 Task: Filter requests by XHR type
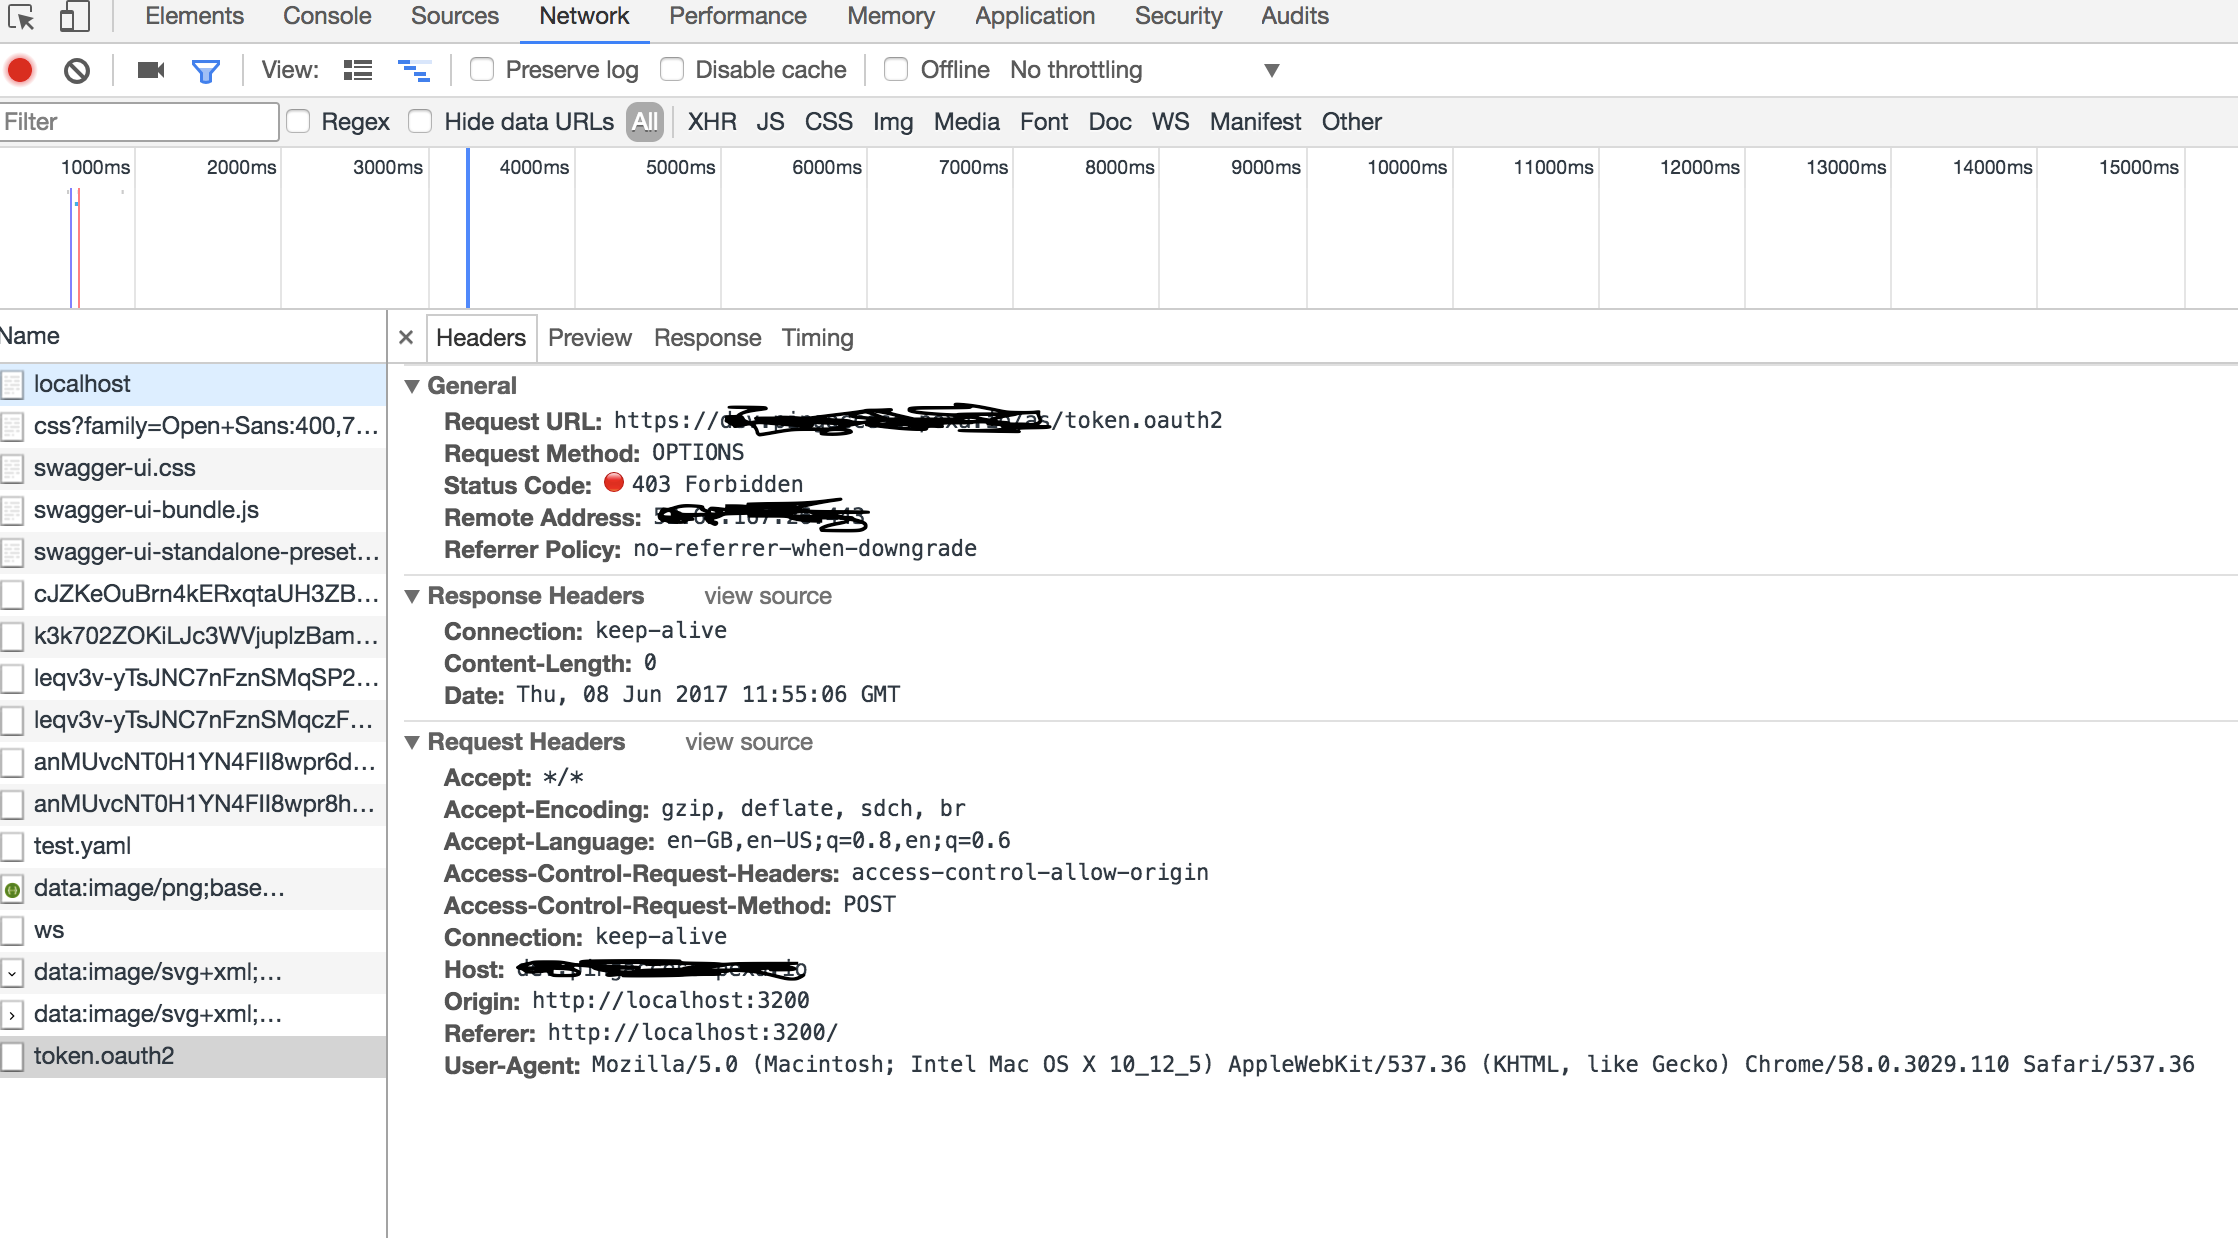711,122
